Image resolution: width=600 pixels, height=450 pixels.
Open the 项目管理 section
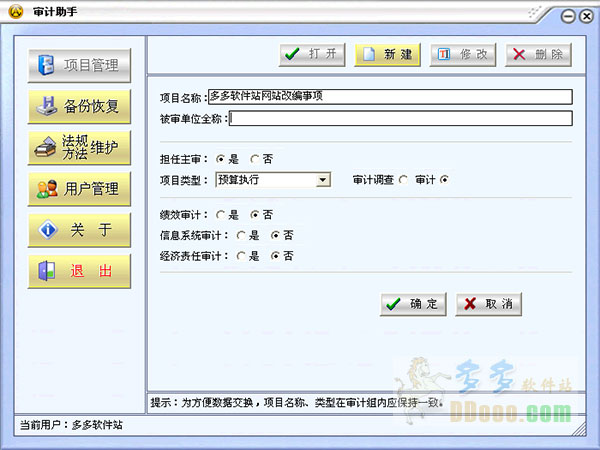pos(79,65)
